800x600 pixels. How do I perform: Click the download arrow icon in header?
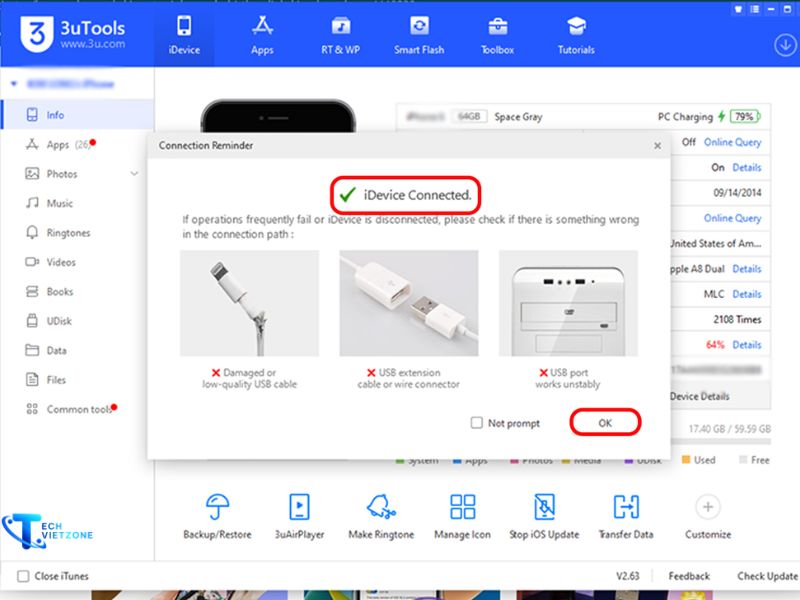coord(785,45)
